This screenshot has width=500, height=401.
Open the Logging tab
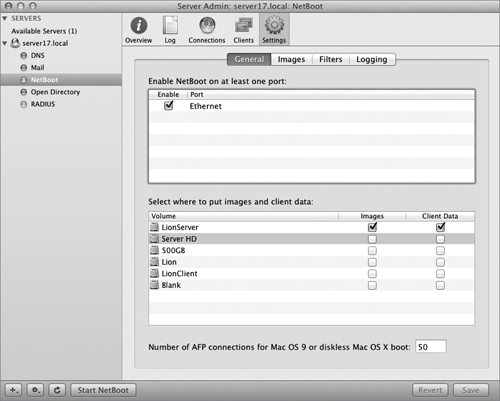coord(372,59)
